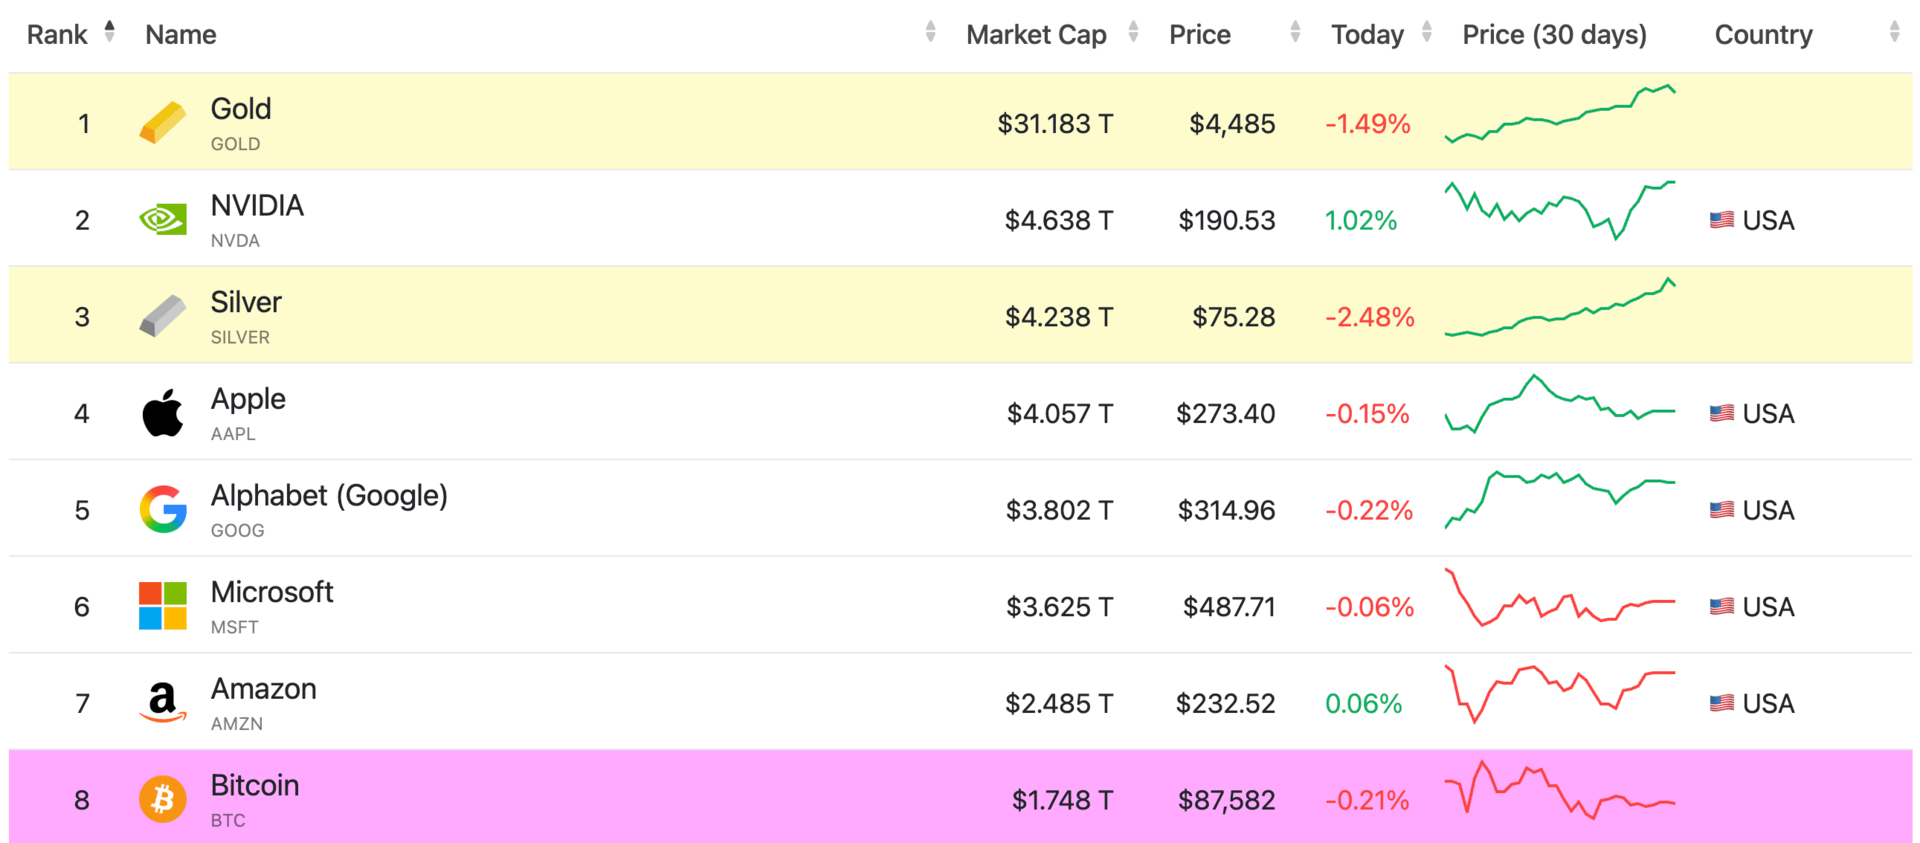Sort by Country column arrows
Viewport: 1920px width, 843px height.
[1894, 32]
